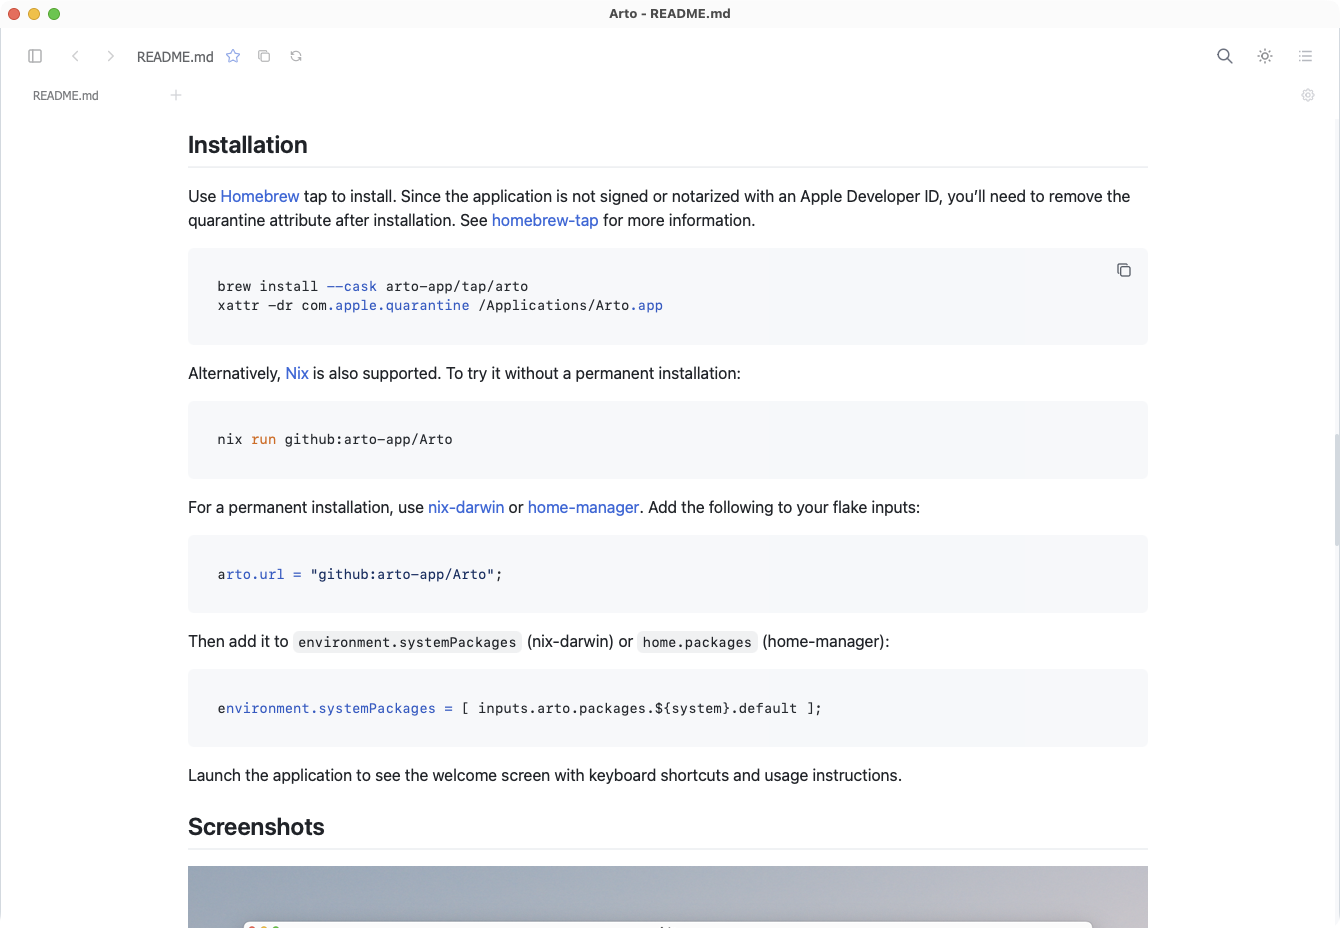Copy the document with the copy icon
1340x928 pixels.
tap(264, 56)
